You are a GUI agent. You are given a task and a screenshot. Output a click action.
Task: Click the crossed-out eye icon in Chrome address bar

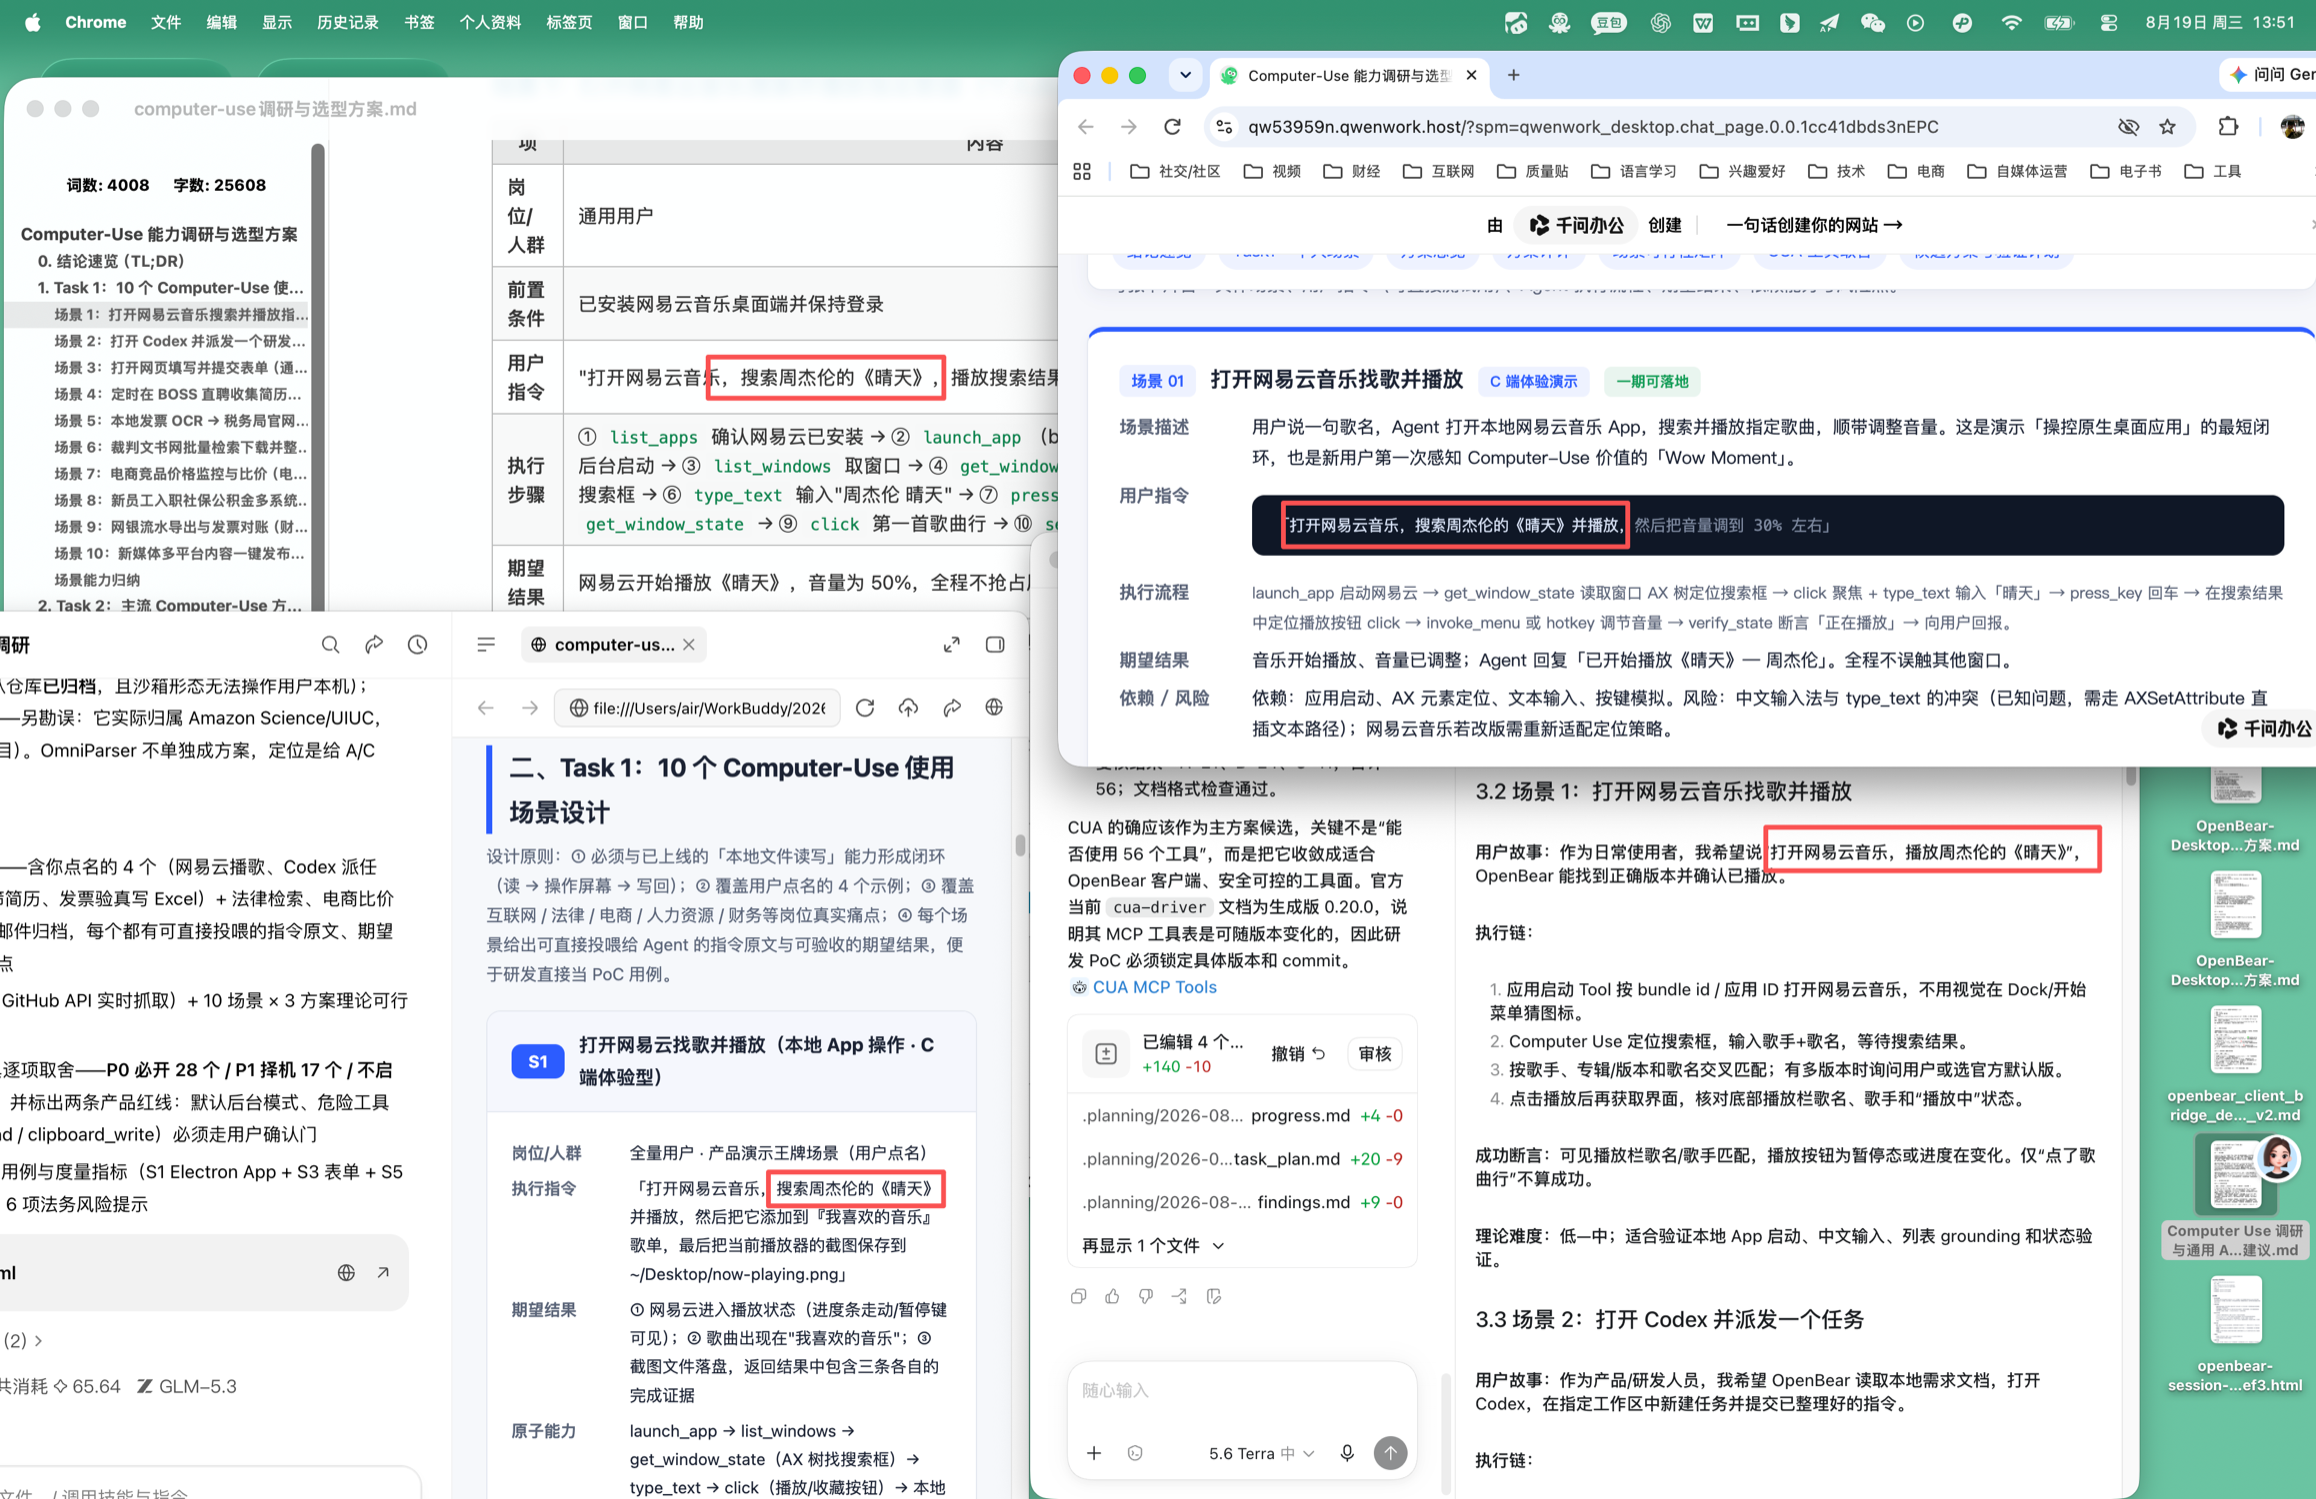tap(2128, 127)
